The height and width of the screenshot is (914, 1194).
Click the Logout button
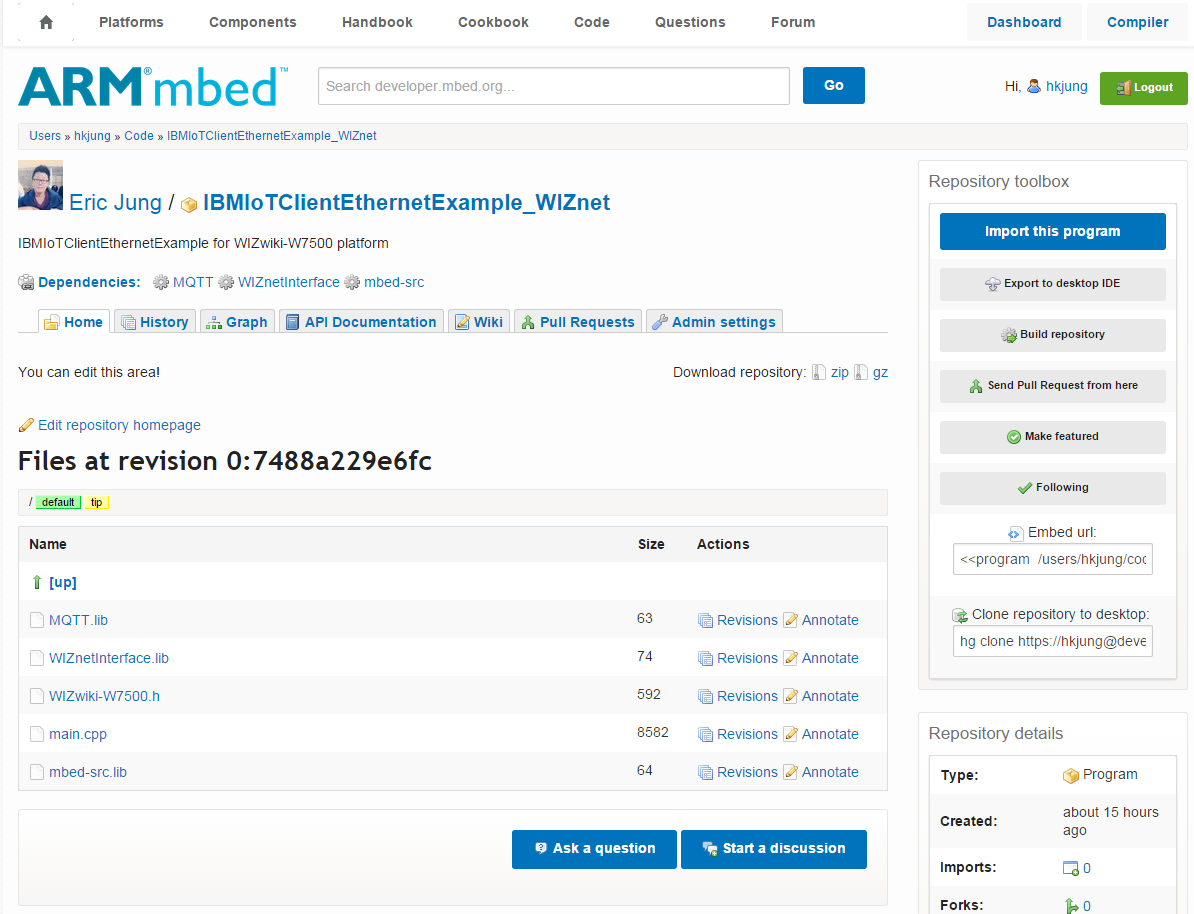pyautogui.click(x=1144, y=88)
